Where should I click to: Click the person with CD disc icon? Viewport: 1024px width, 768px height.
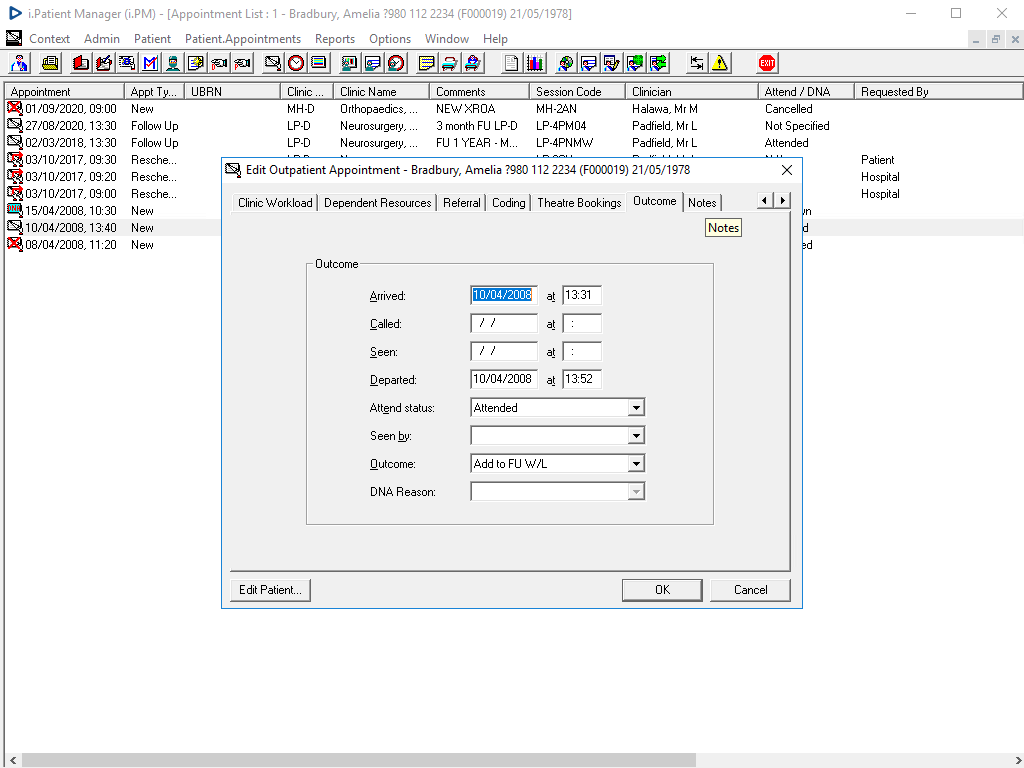click(566, 63)
